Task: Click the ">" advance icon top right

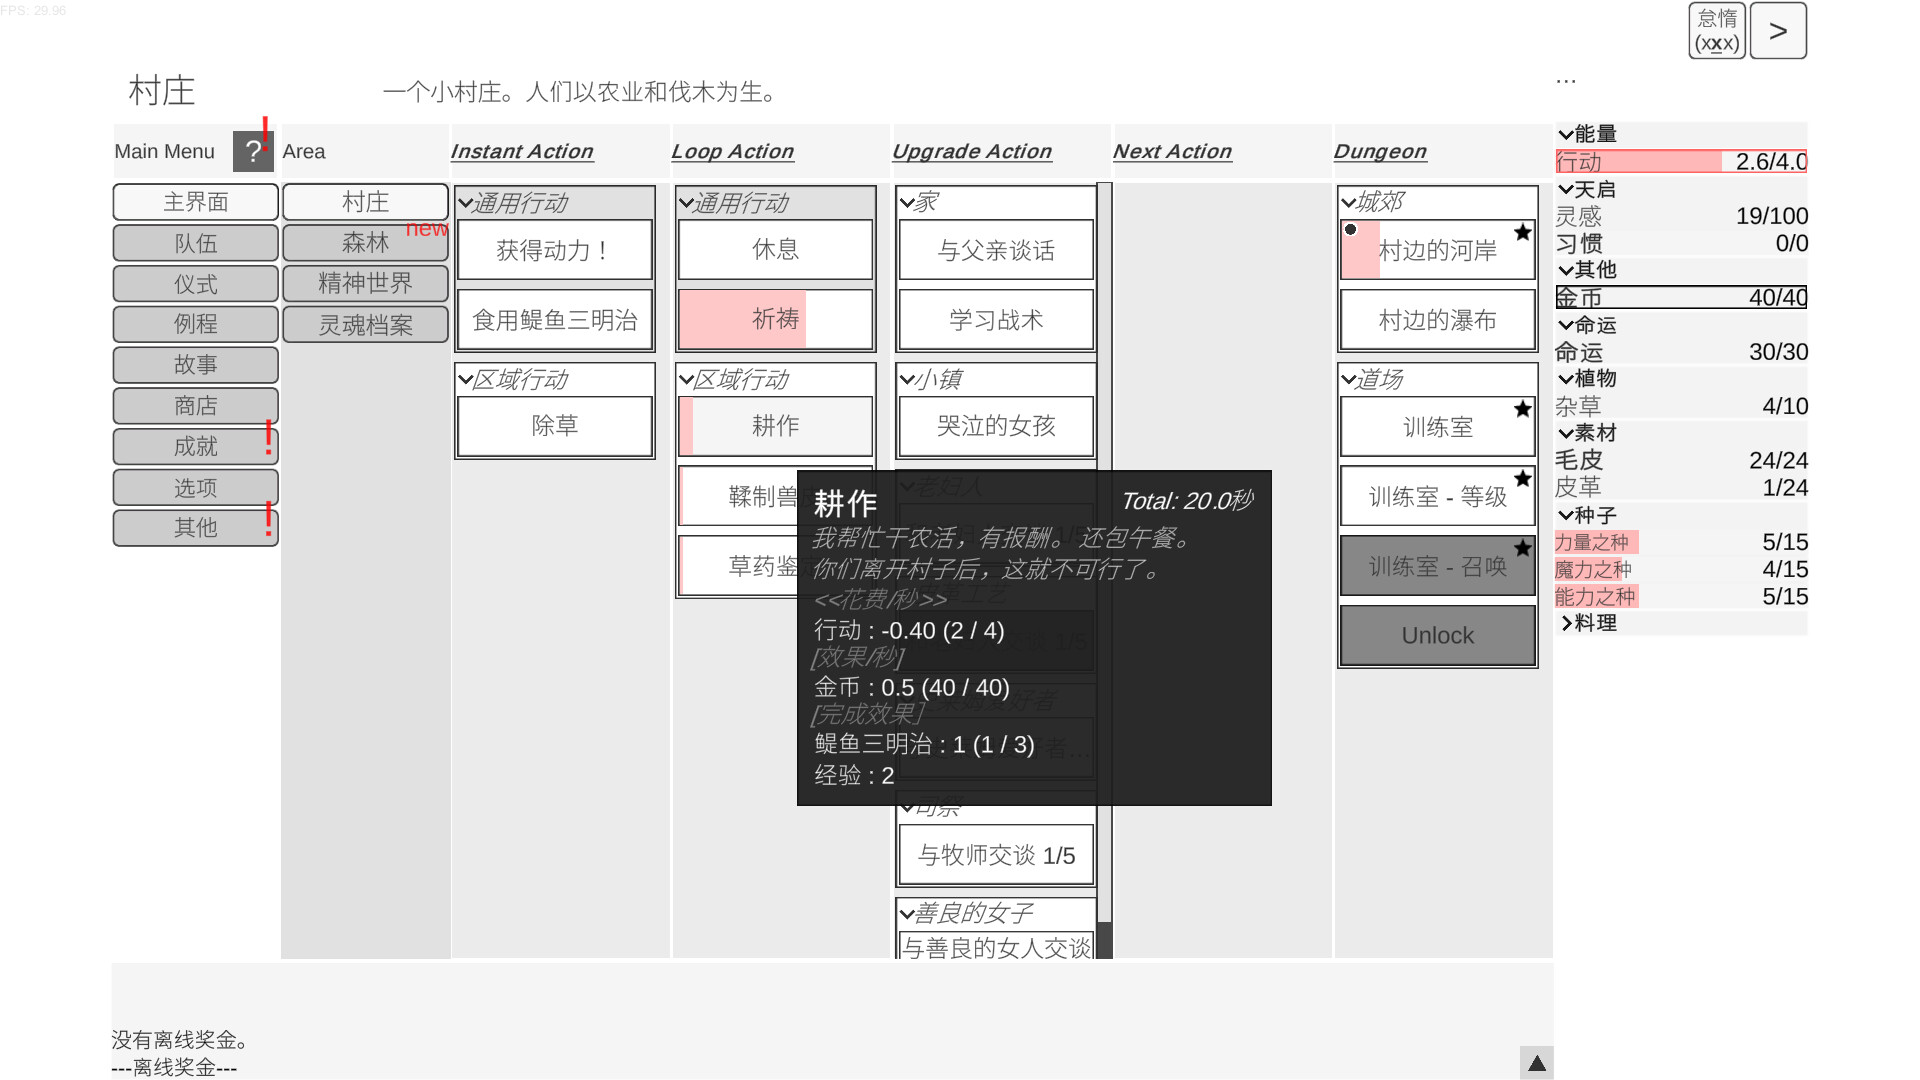Action: pos(1778,31)
